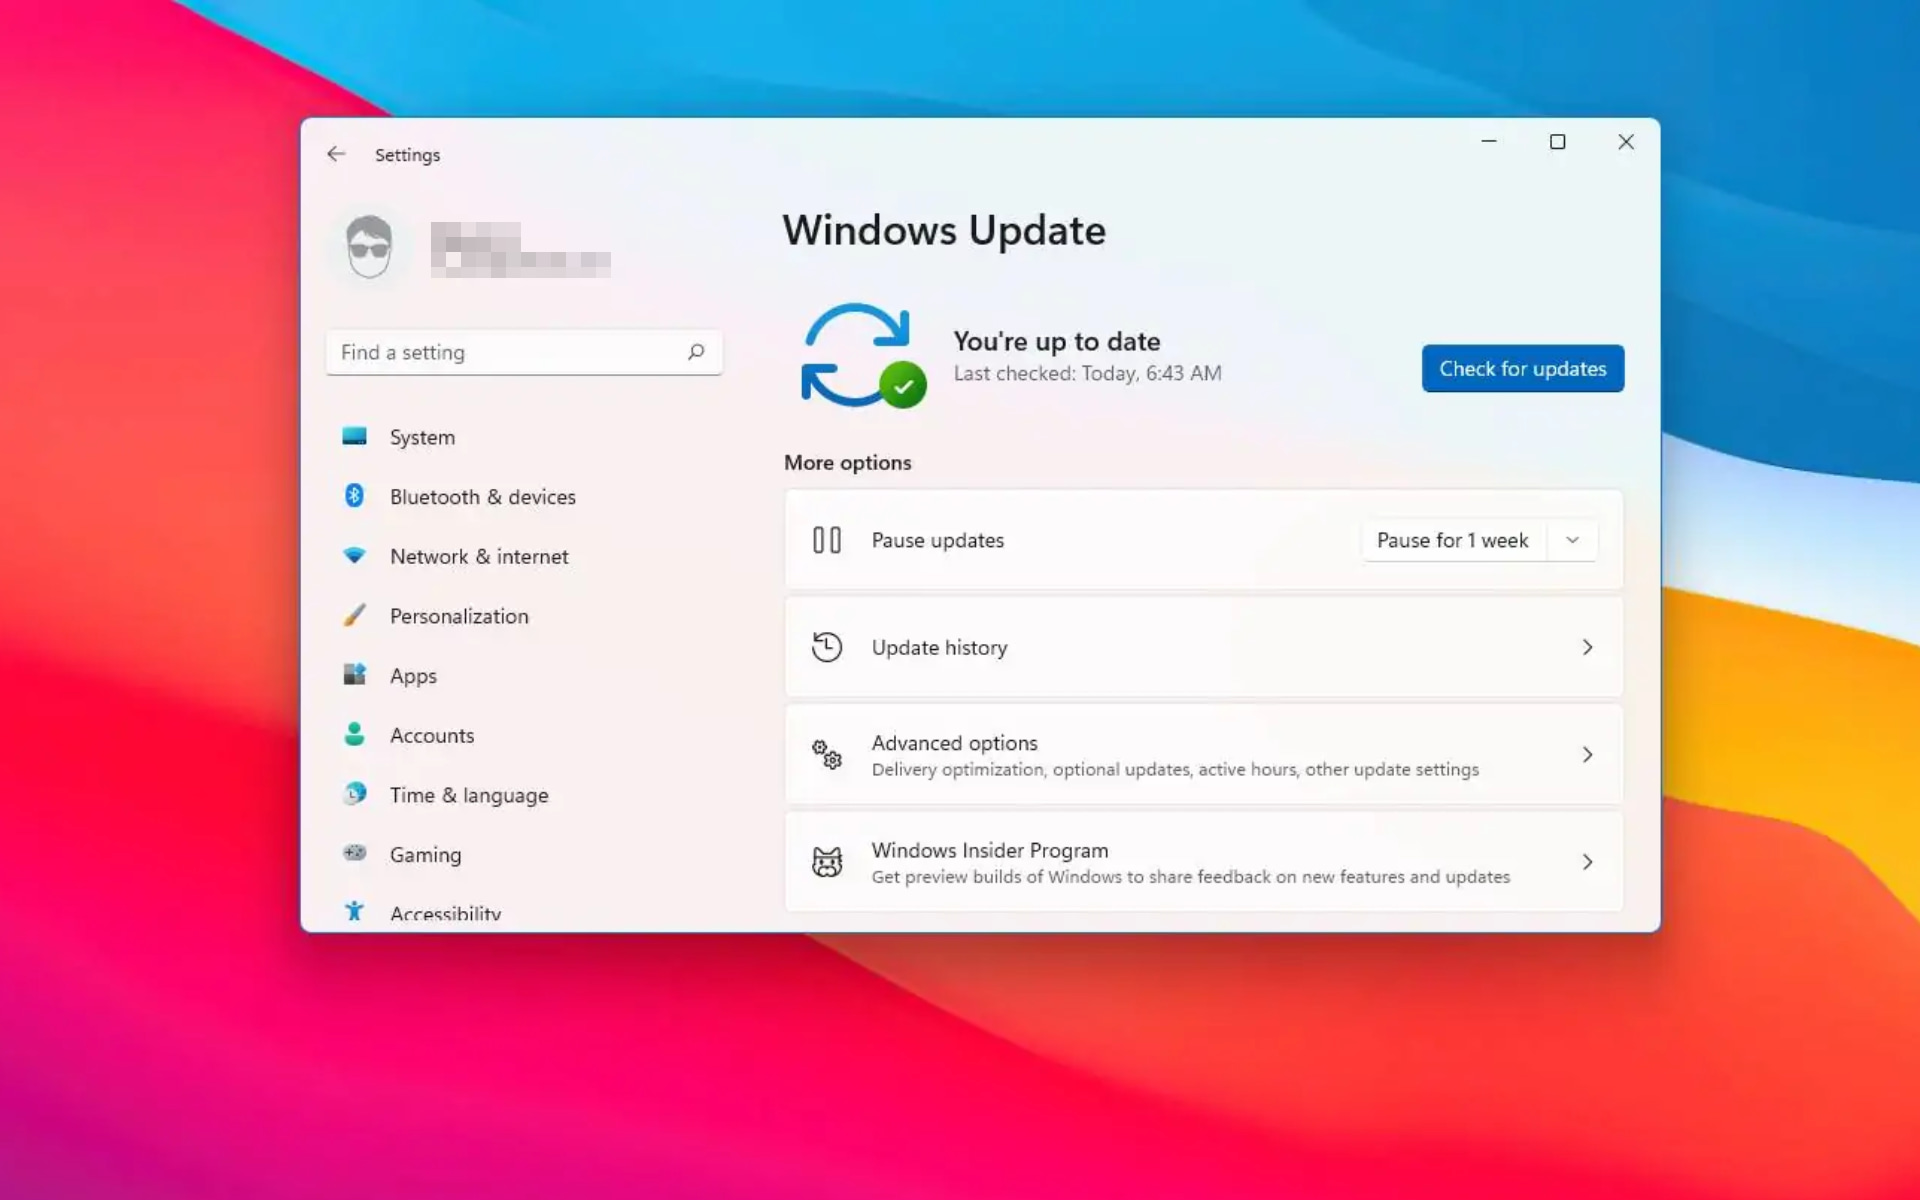The width and height of the screenshot is (1920, 1200).
Task: Click Check for updates button
Action: coord(1522,366)
